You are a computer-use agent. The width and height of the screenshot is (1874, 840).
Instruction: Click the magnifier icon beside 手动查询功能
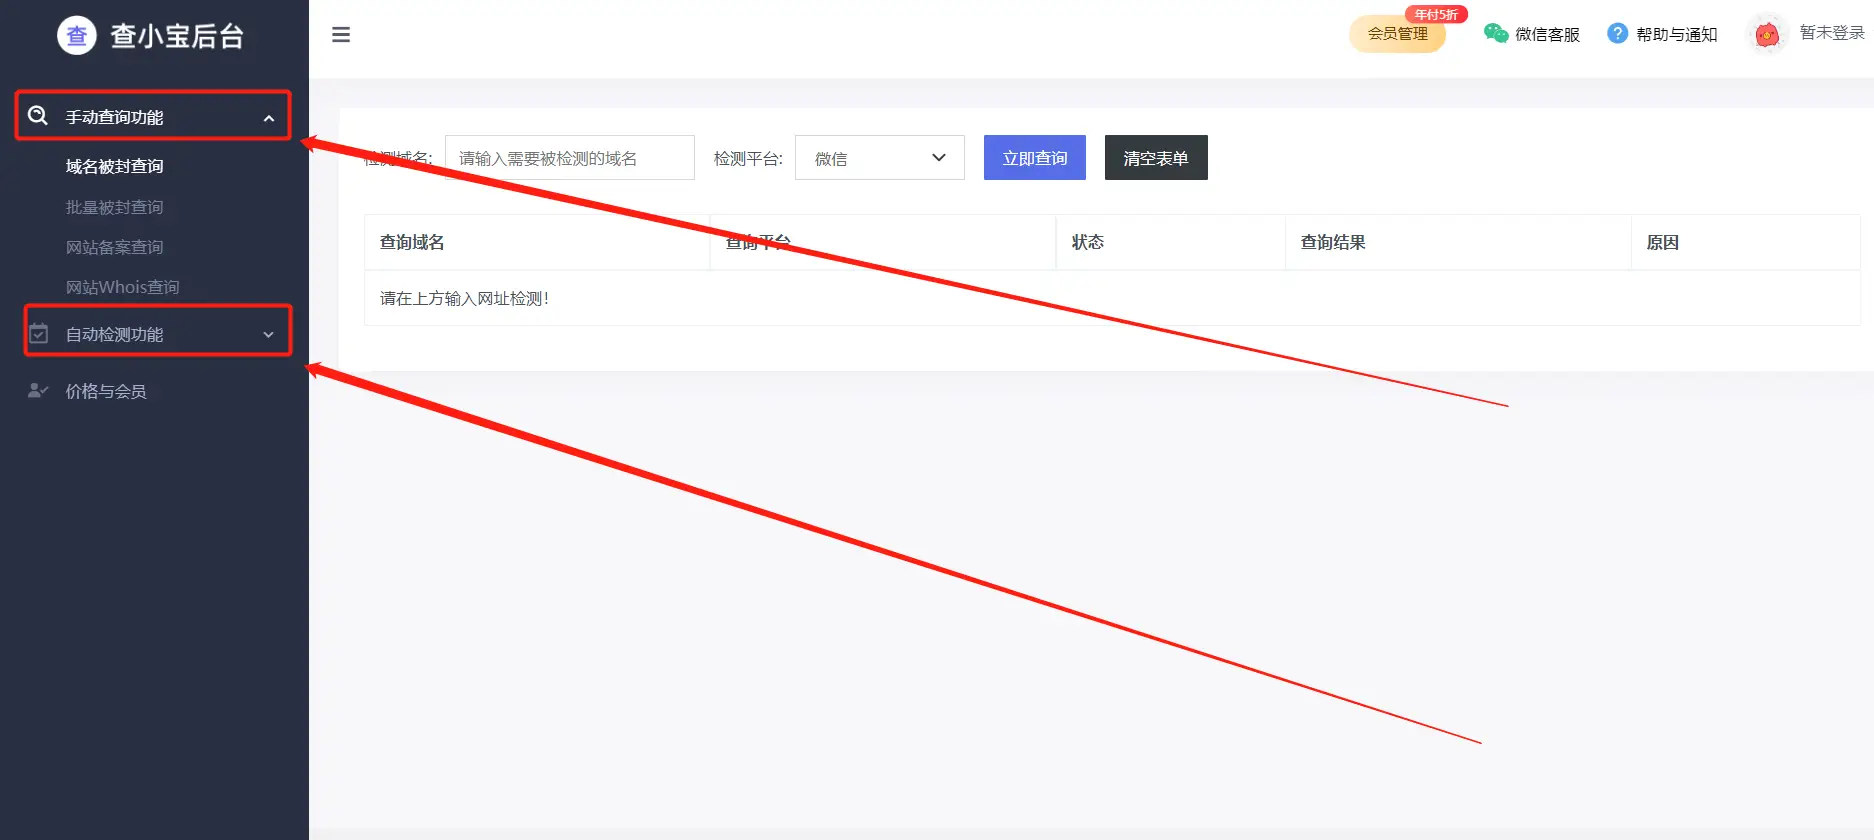(38, 115)
